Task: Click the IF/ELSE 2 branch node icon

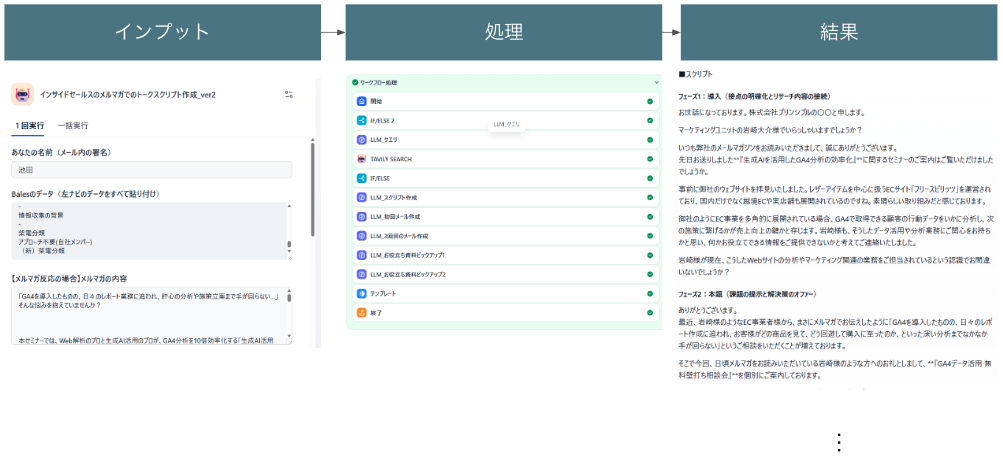Action: click(x=362, y=121)
